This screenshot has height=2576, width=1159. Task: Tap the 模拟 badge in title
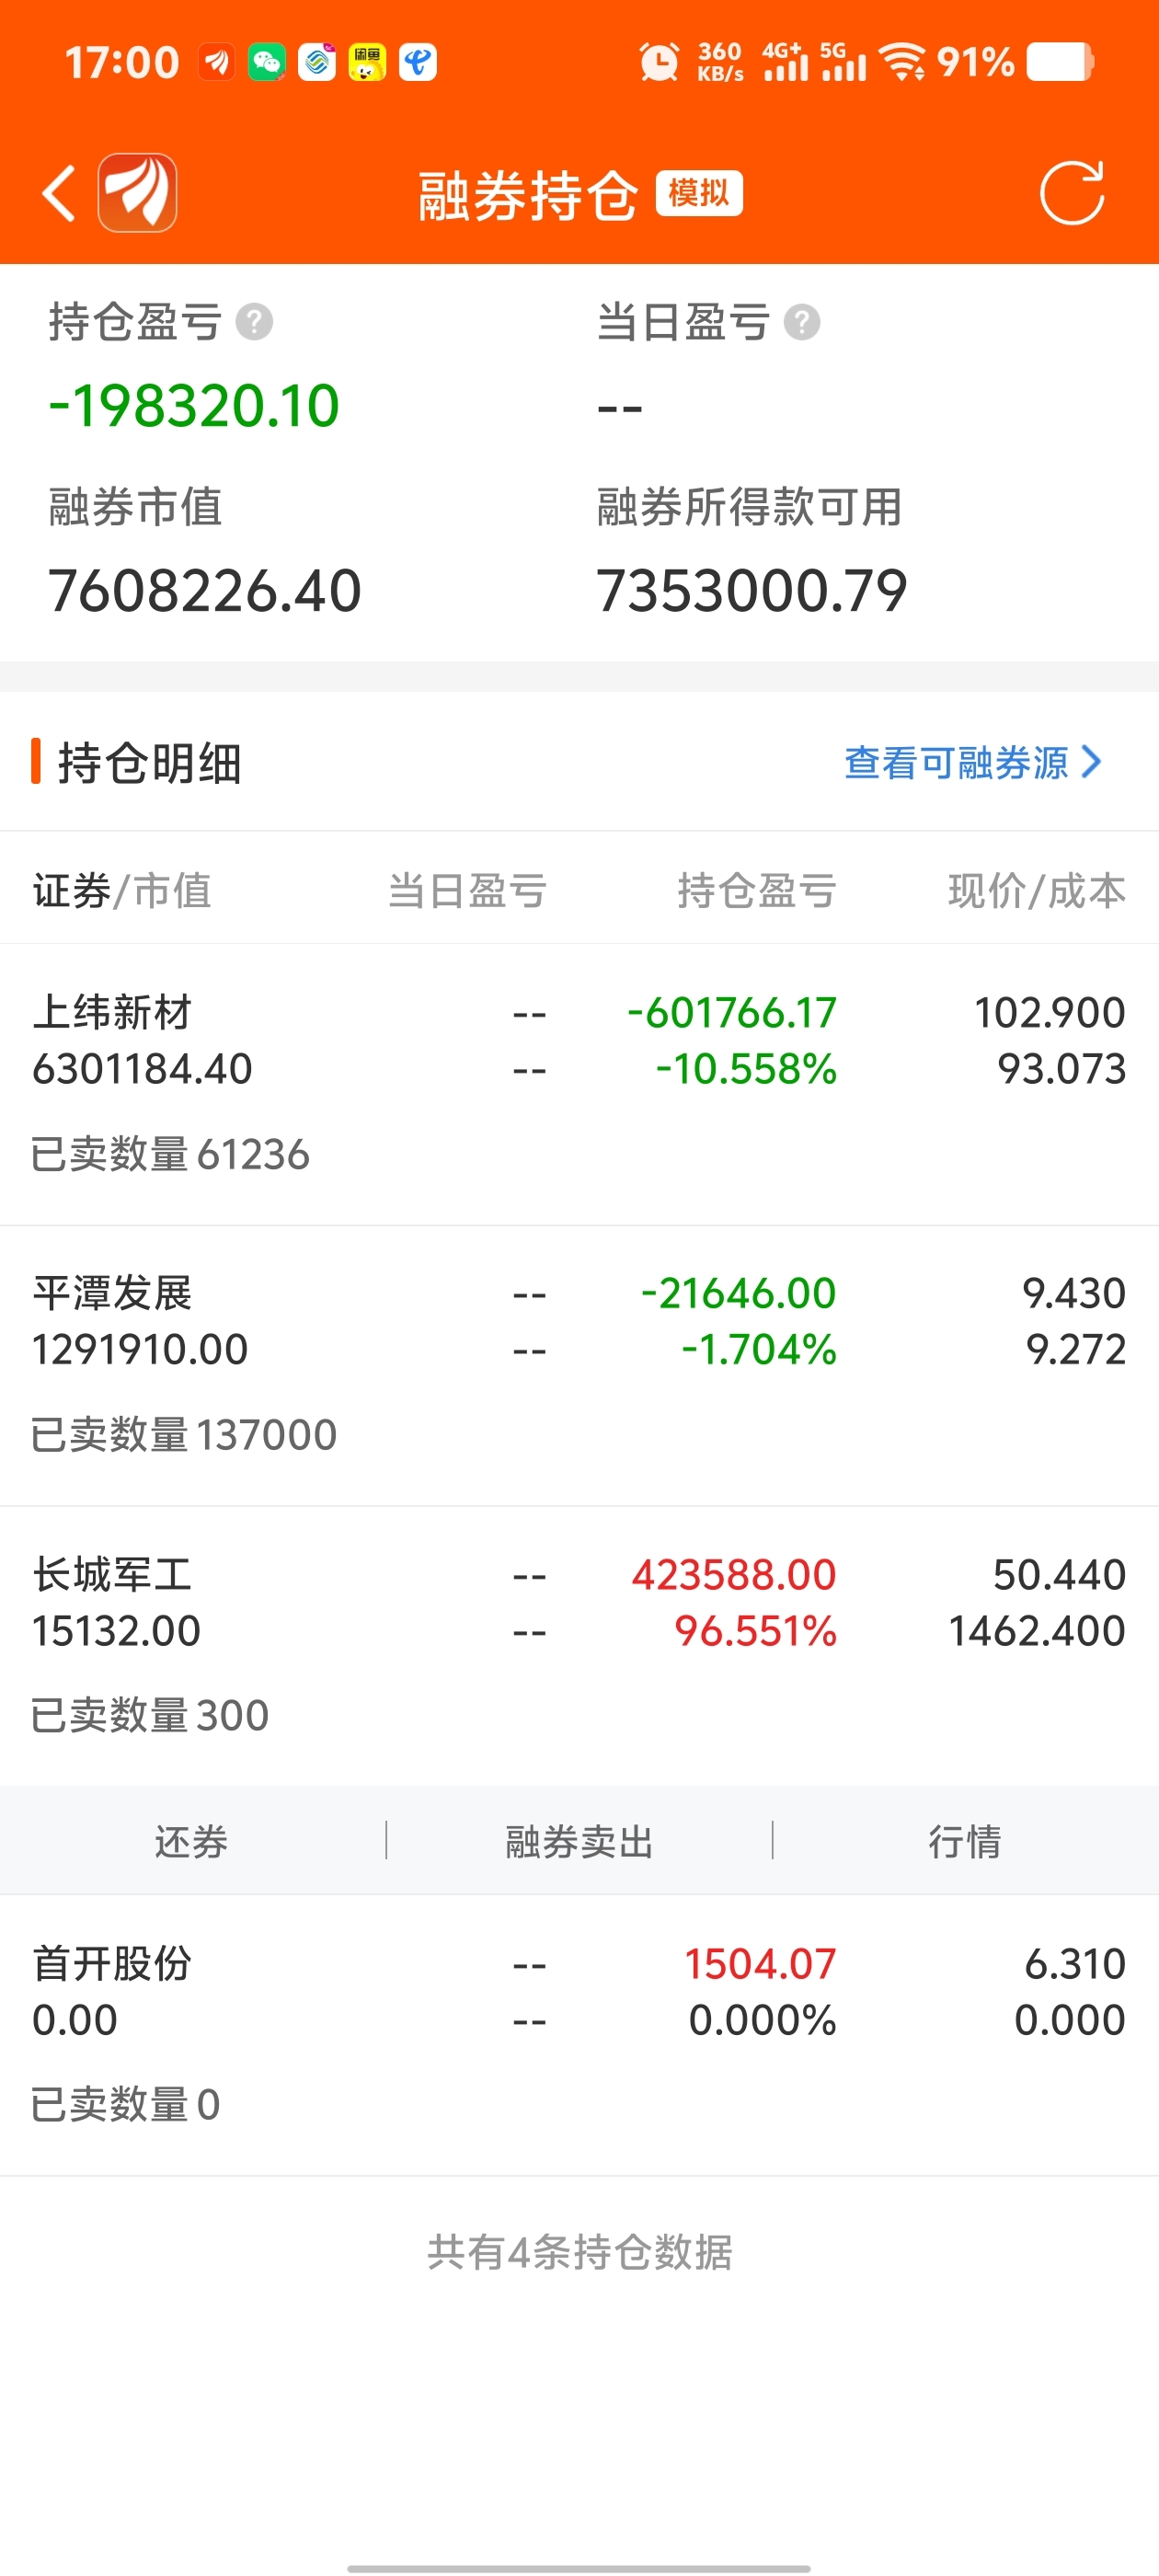coord(699,192)
